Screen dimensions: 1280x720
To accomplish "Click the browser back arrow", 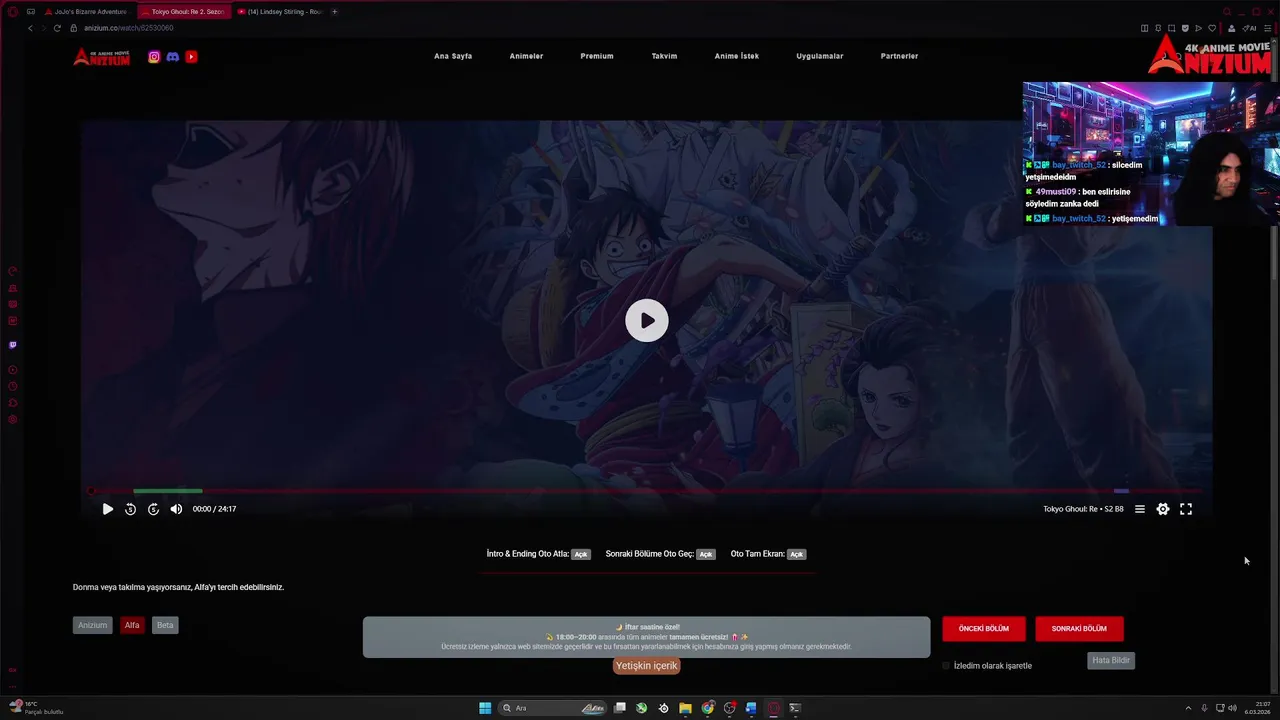I will [x=30, y=28].
